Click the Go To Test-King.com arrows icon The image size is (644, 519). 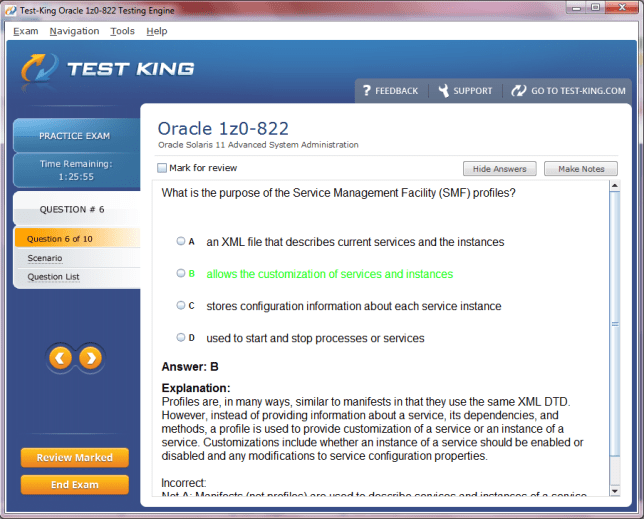519,91
